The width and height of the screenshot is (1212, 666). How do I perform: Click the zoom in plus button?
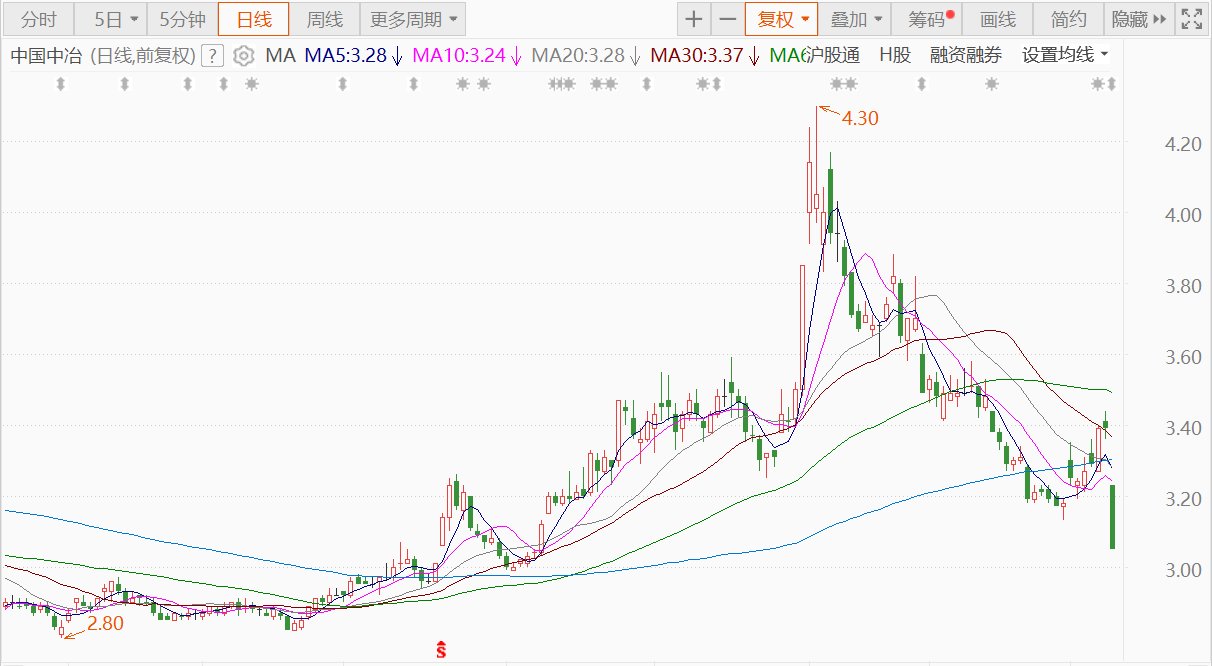(x=694, y=19)
